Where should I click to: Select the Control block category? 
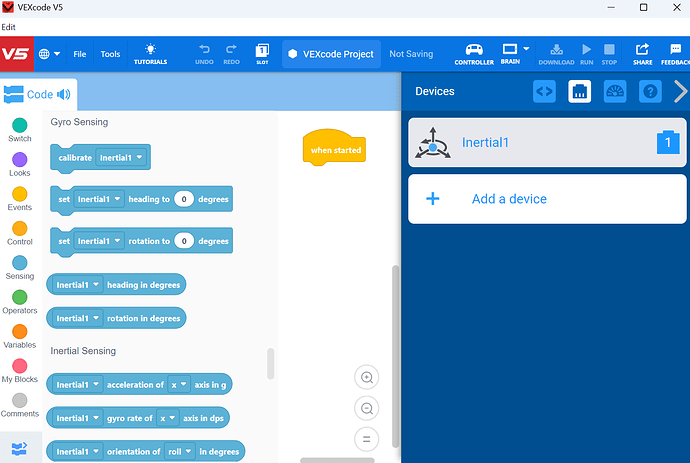(20, 233)
